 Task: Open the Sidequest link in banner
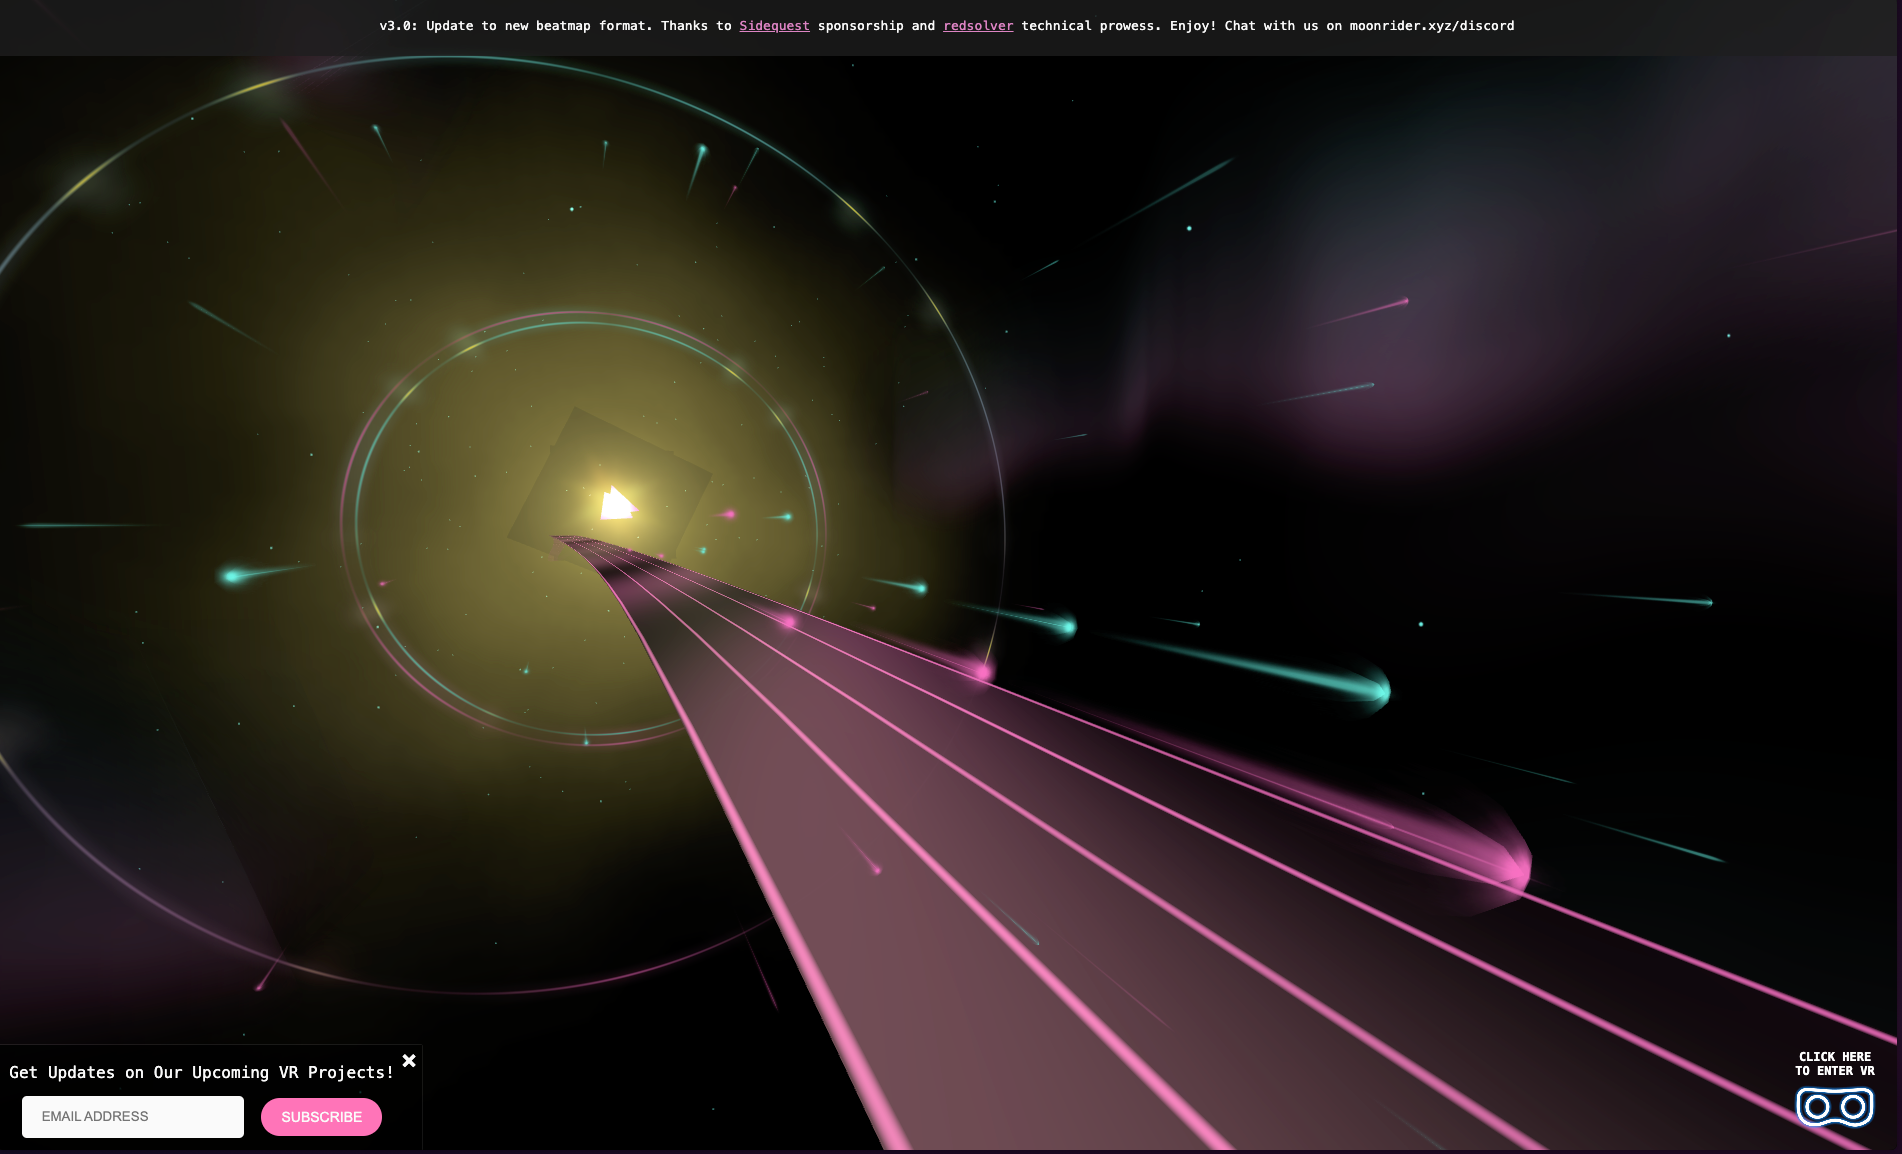(x=774, y=26)
